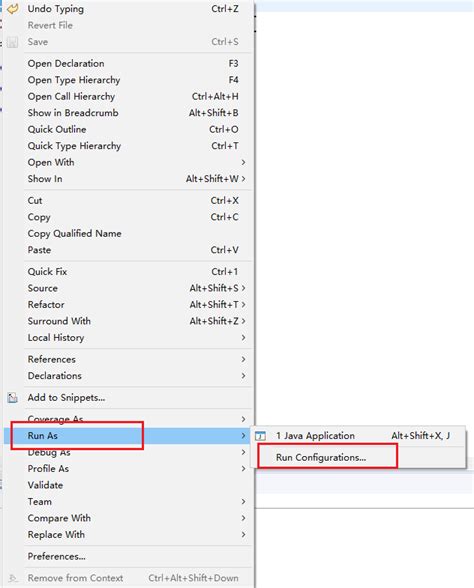Expand the Open With submenu arrow
The image size is (474, 588).
coord(243,162)
